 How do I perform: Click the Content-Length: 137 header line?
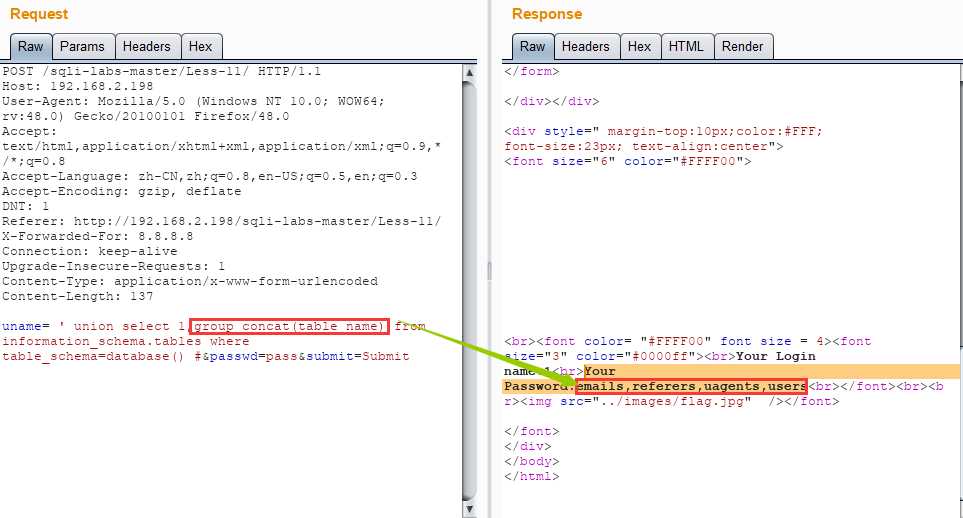click(x=77, y=296)
